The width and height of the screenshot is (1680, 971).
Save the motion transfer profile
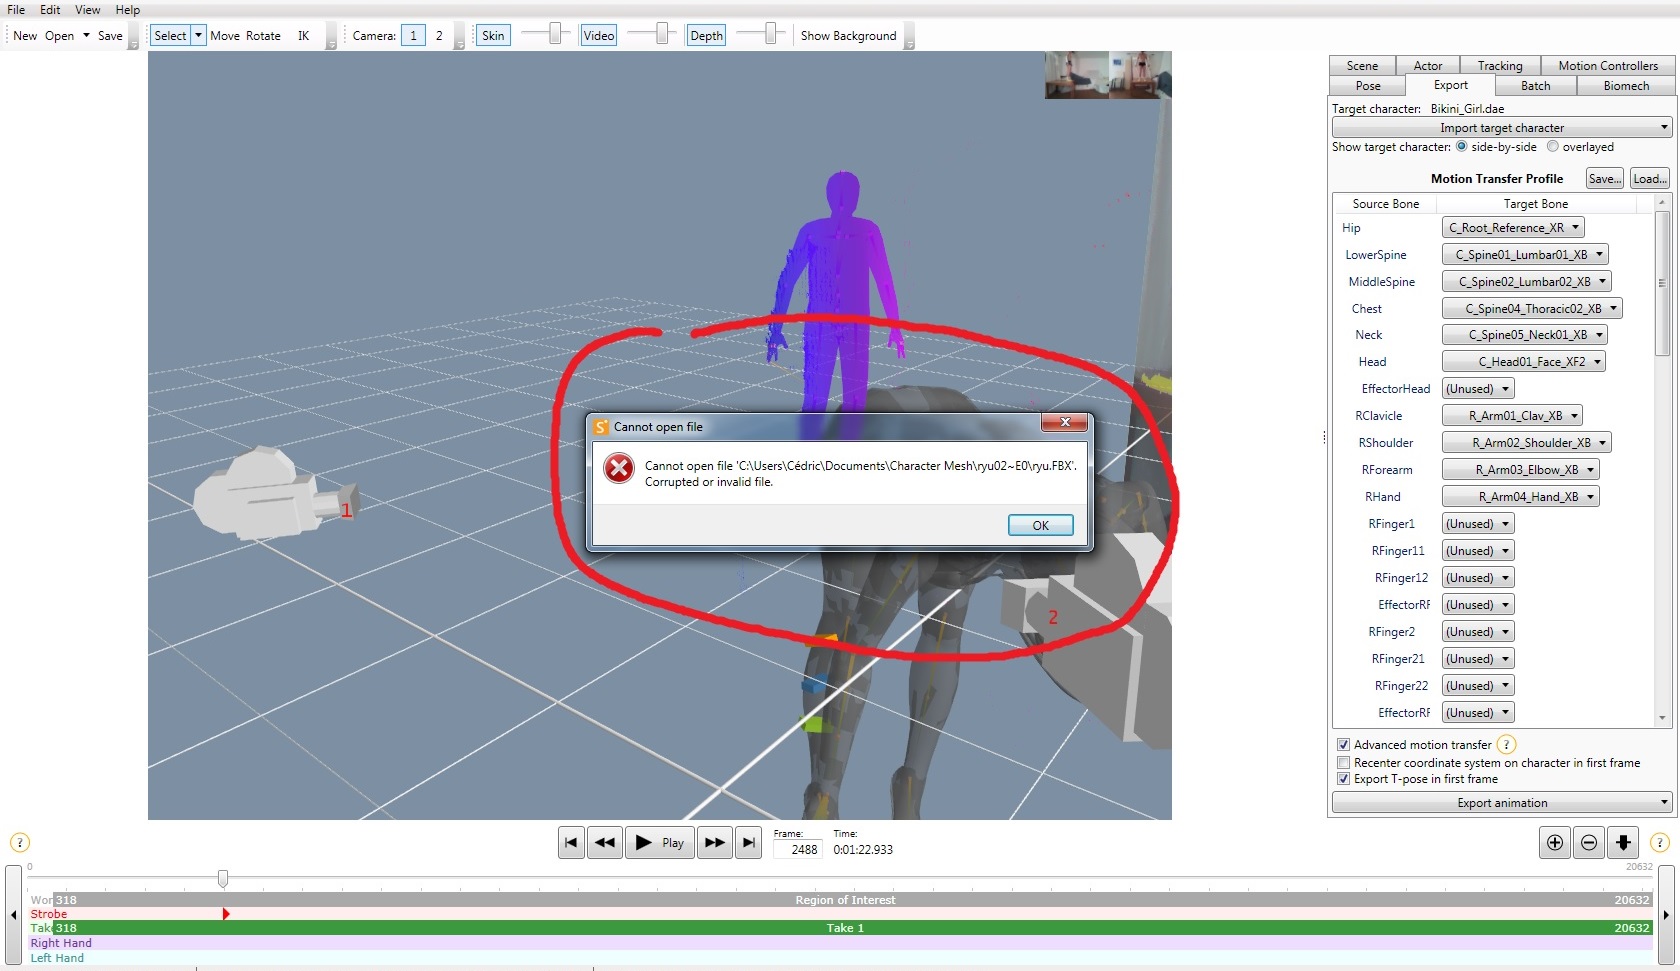[x=1604, y=179]
